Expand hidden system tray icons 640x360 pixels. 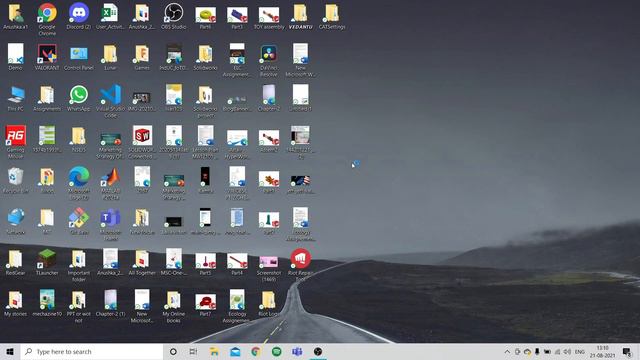click(x=507, y=351)
